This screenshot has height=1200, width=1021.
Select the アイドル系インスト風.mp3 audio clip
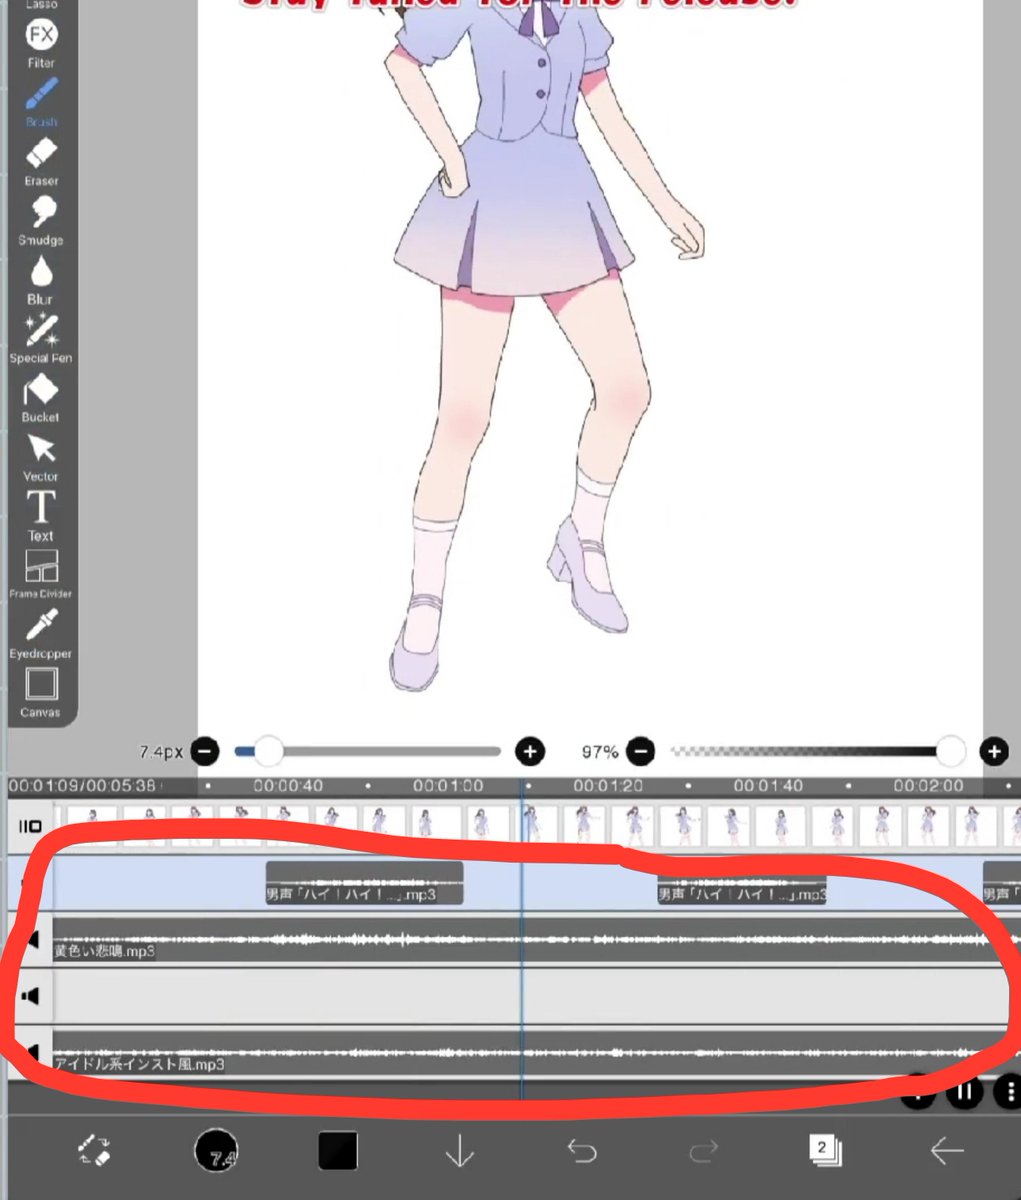coord(536,1052)
